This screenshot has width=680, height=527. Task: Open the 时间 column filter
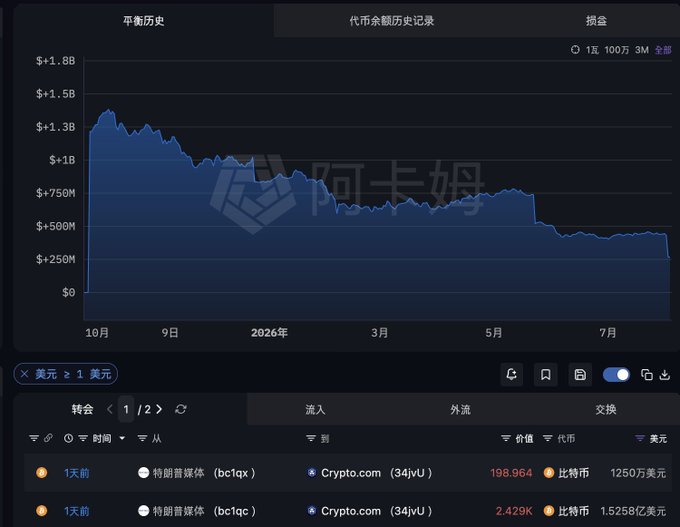(83, 438)
